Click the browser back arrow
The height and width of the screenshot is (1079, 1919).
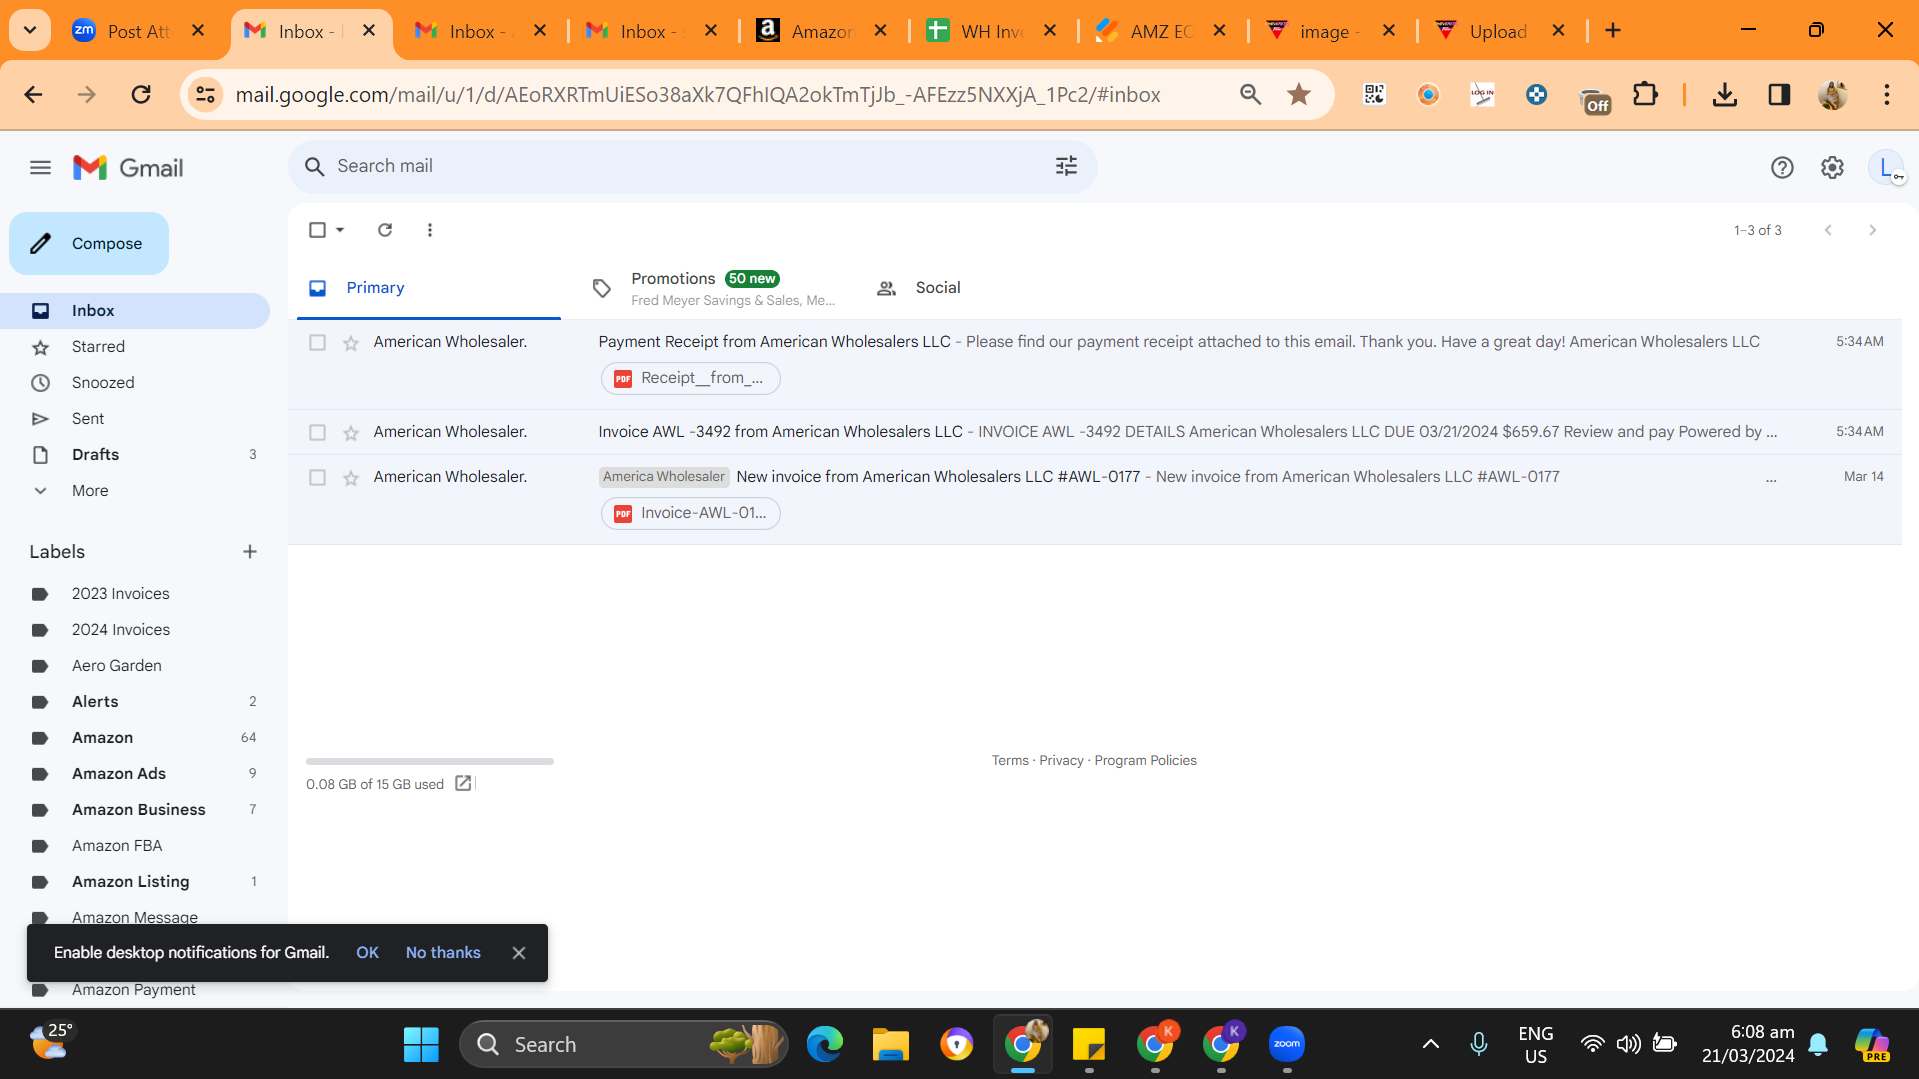(33, 94)
